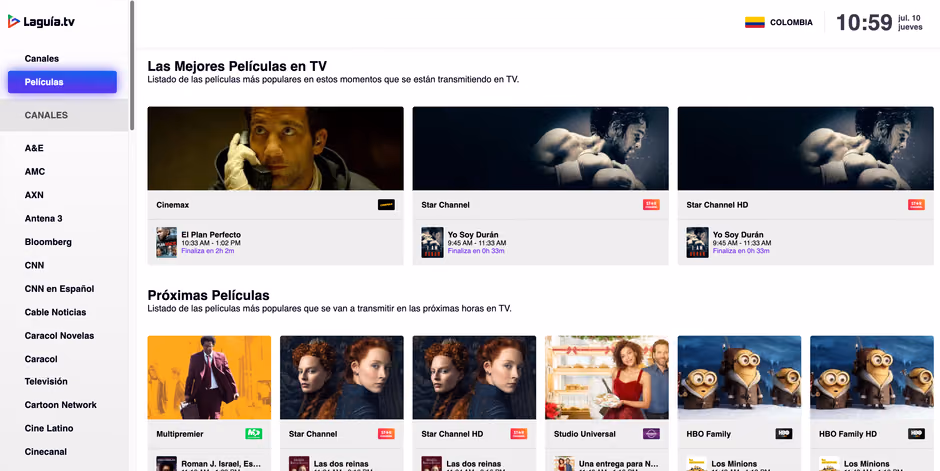
Task: Open the Cinemax movie banner image
Action: pyautogui.click(x=276, y=149)
